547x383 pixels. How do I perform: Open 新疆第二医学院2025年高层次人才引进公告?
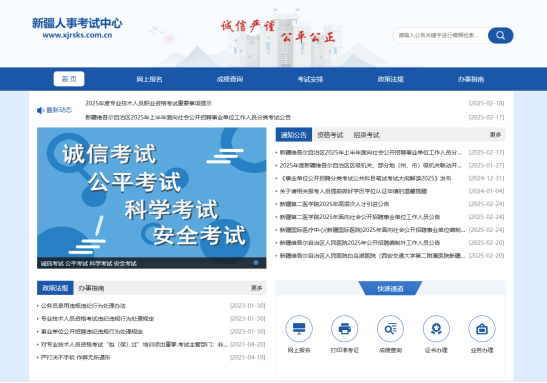pyautogui.click(x=334, y=204)
